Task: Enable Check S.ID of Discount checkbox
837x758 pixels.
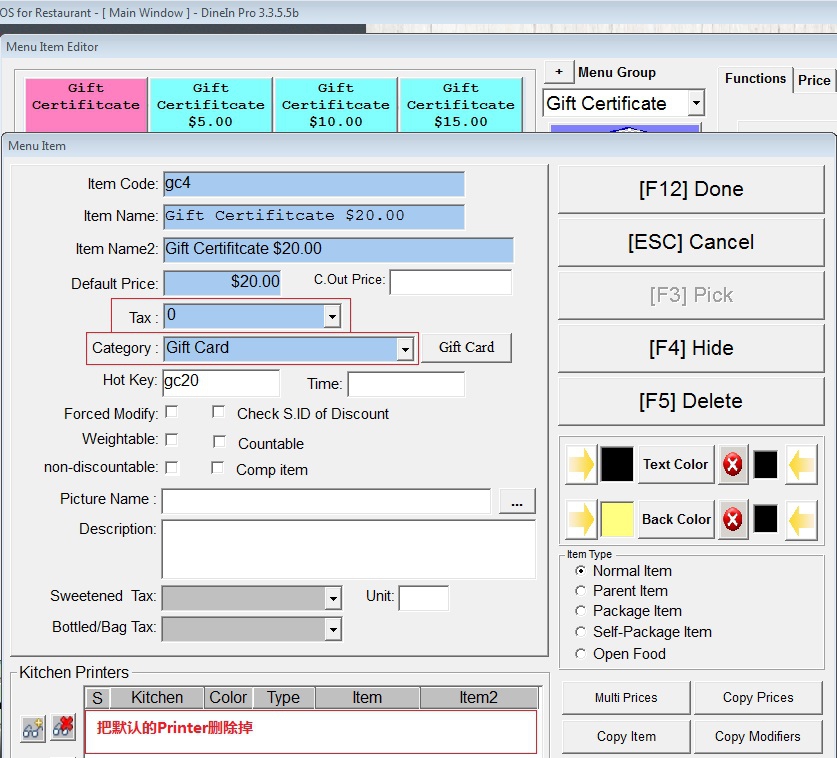Action: click(218, 412)
